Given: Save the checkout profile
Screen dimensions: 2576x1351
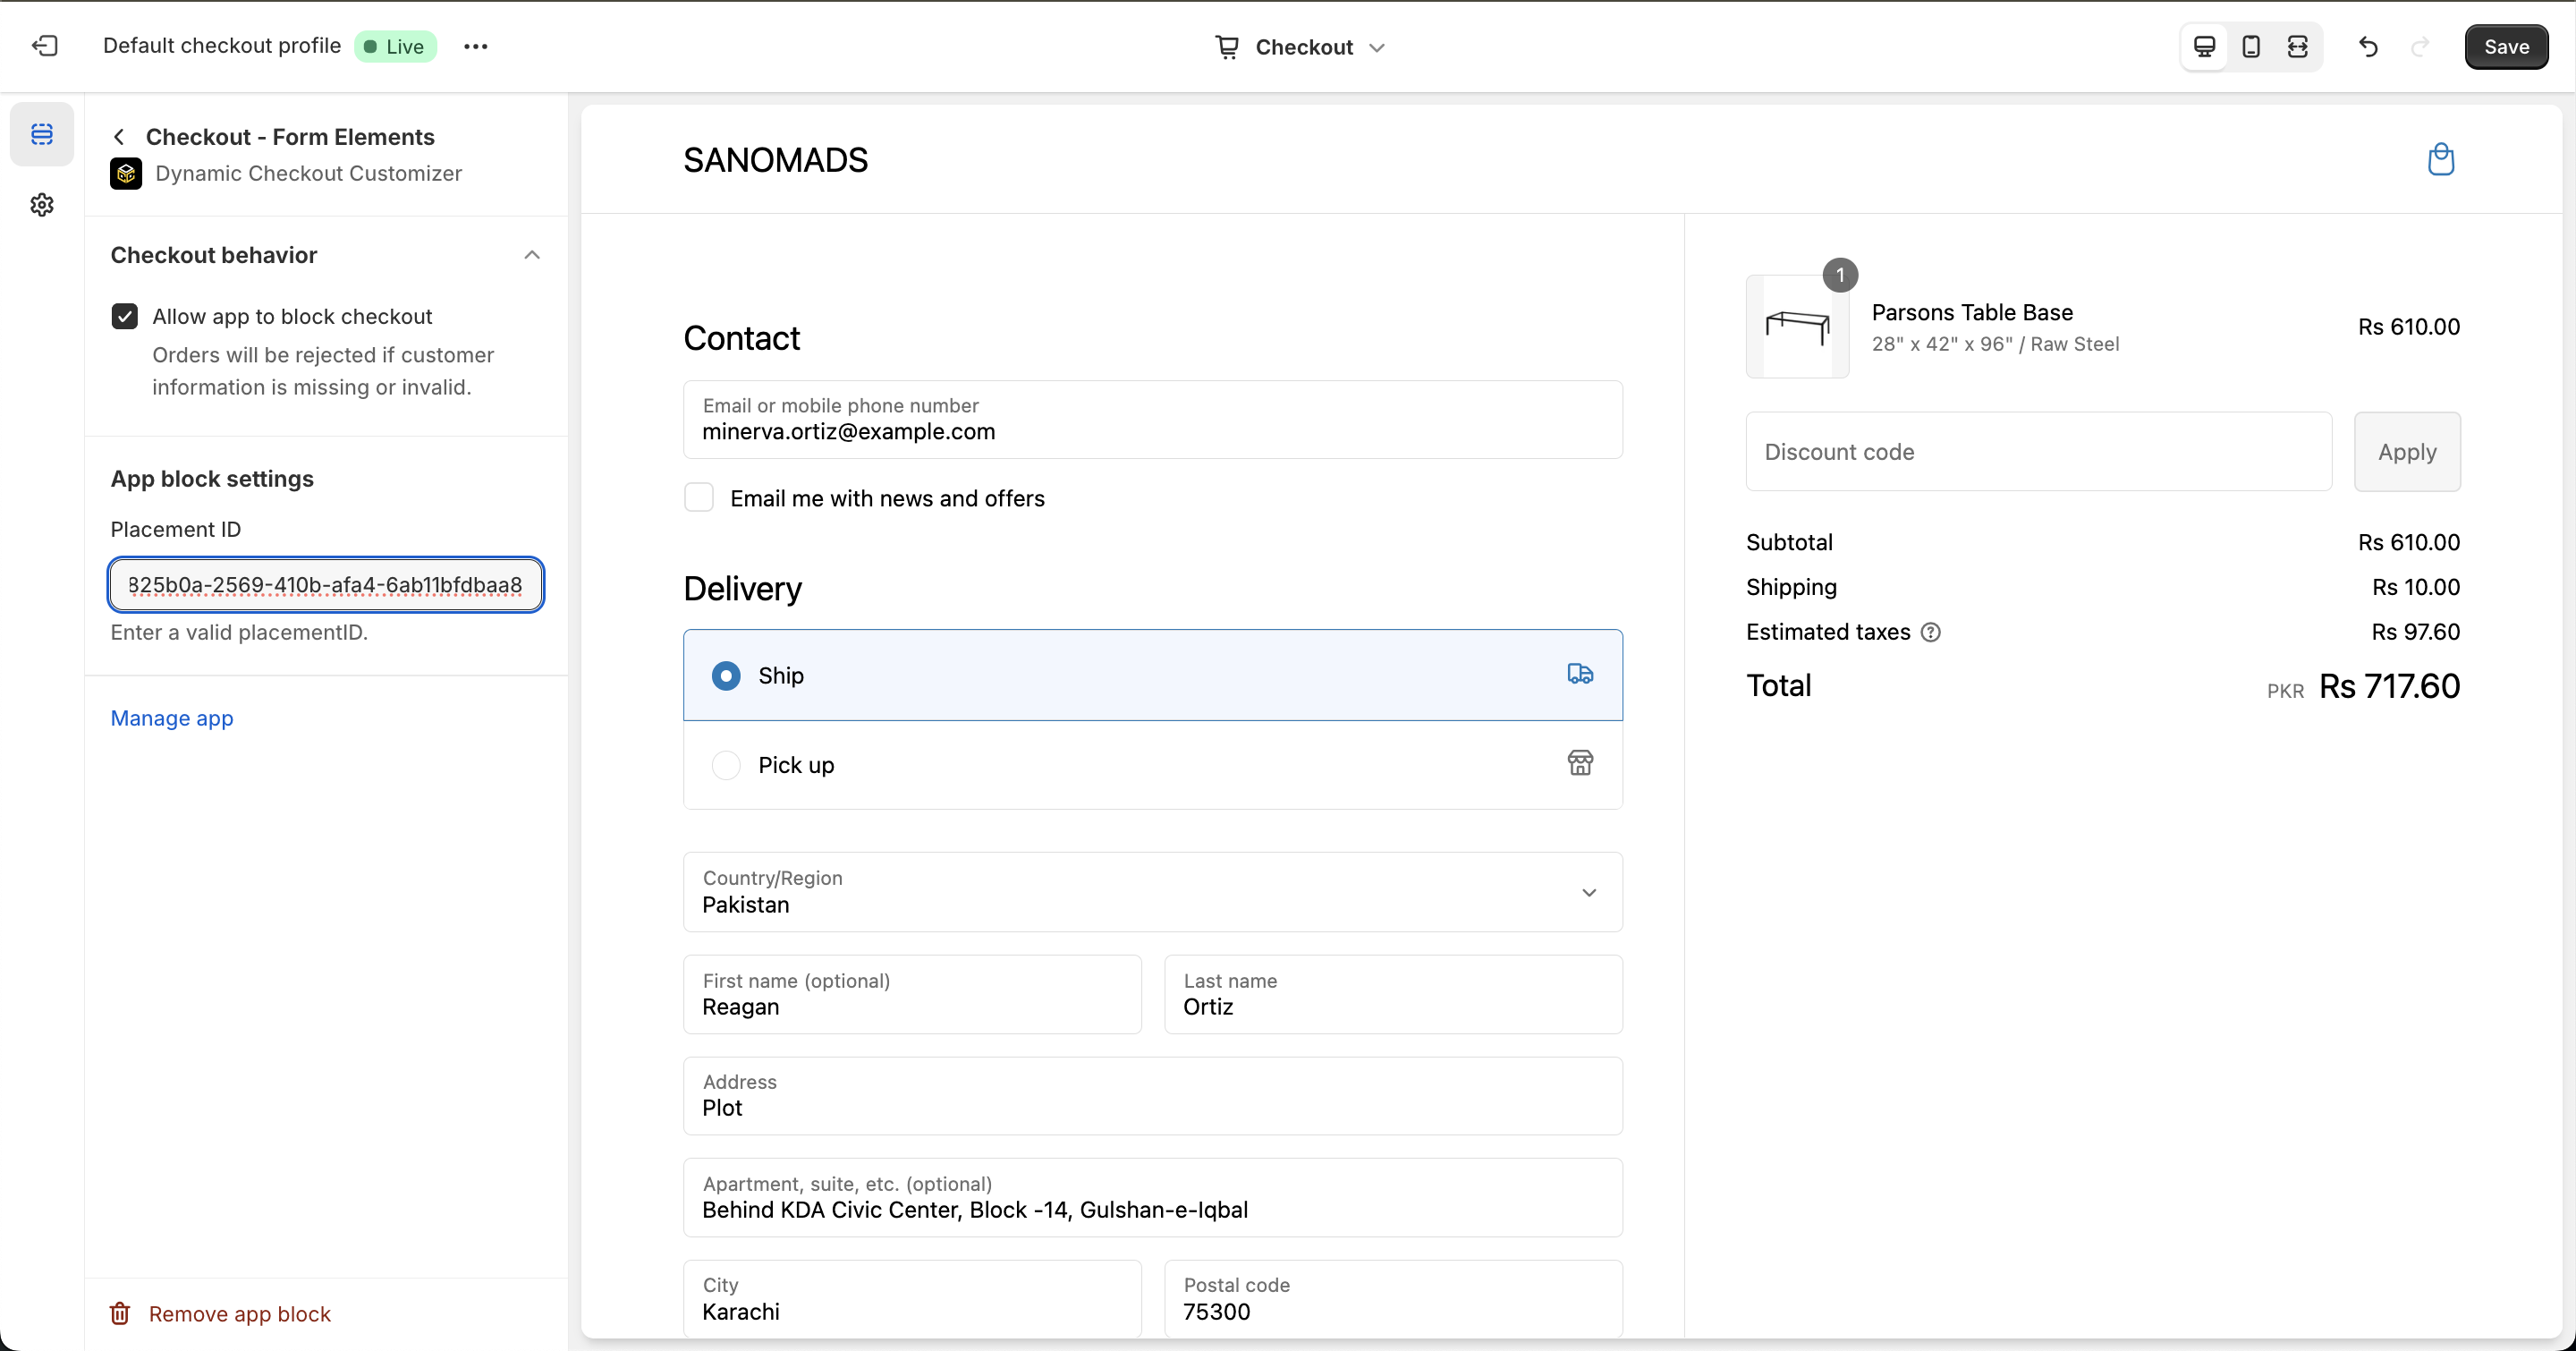Looking at the screenshot, I should tap(2506, 47).
